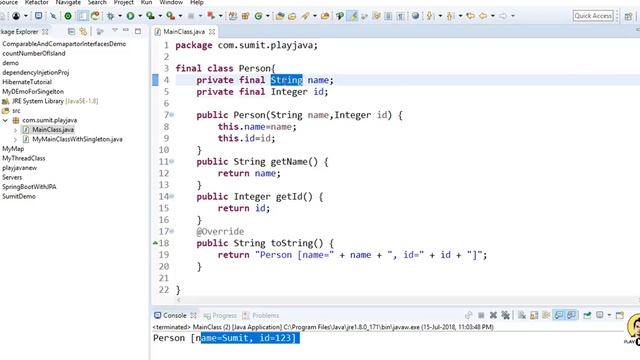The image size is (640, 360).
Task: Expand MyMainClassWithSingleton.java tree node
Action: 15,140
